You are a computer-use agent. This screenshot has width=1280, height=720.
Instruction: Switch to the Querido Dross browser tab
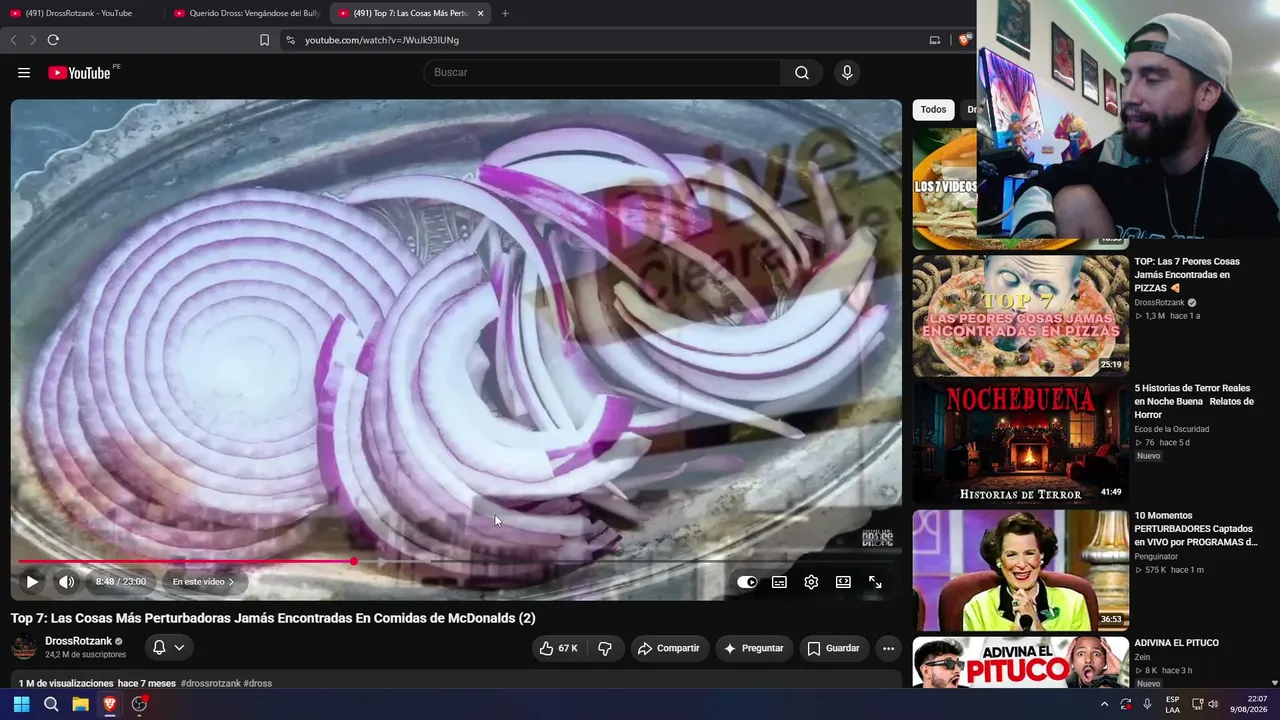click(245, 13)
